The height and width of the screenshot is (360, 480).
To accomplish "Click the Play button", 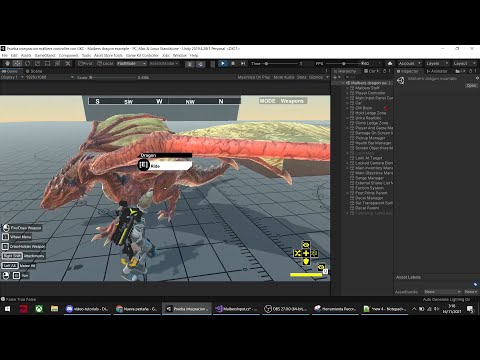I will pyautogui.click(x=223, y=63).
